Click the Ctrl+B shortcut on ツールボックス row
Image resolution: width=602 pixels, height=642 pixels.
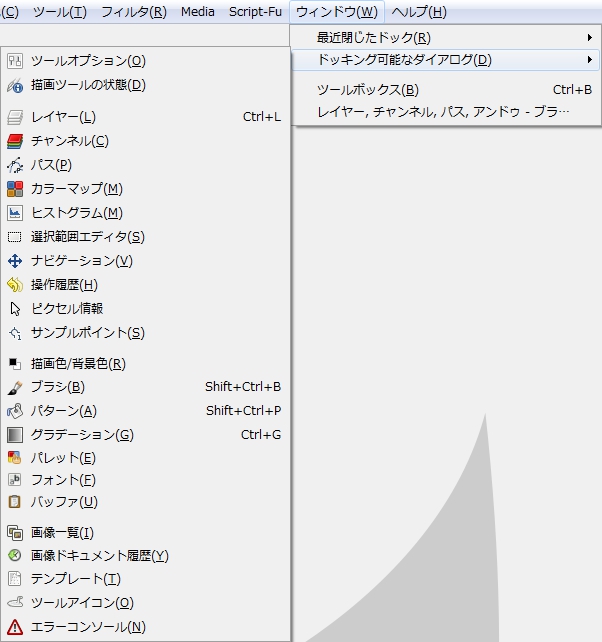[x=573, y=90]
